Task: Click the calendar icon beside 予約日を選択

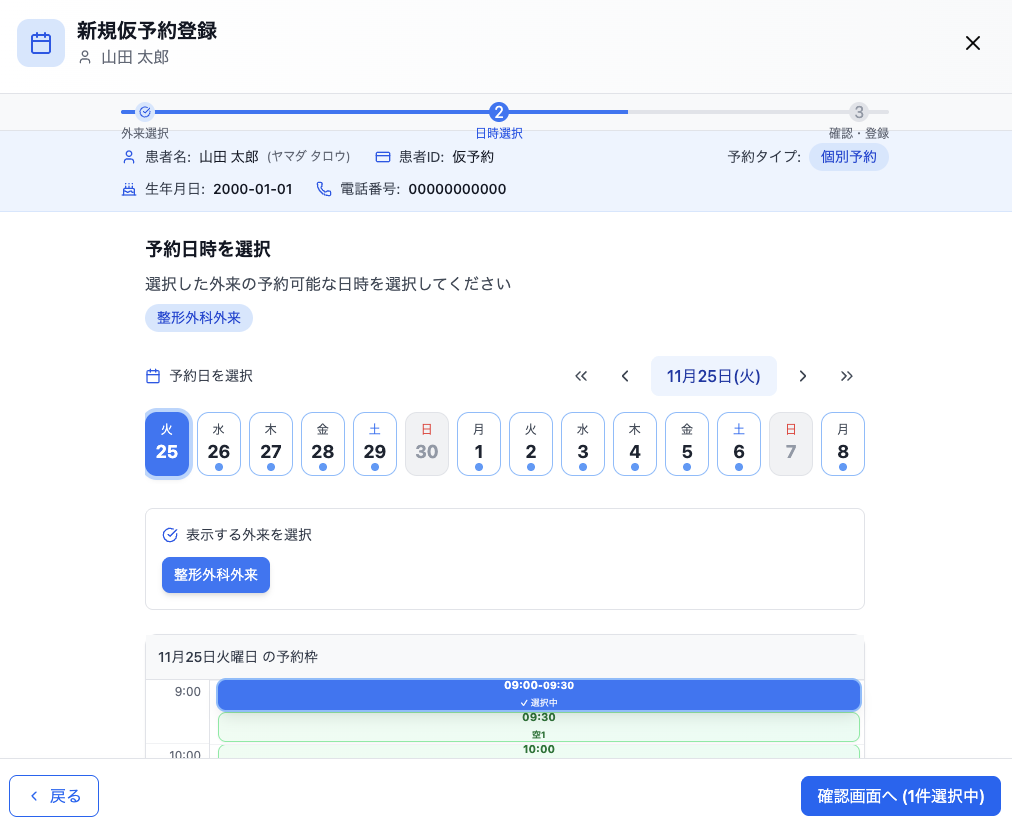Action: click(153, 376)
